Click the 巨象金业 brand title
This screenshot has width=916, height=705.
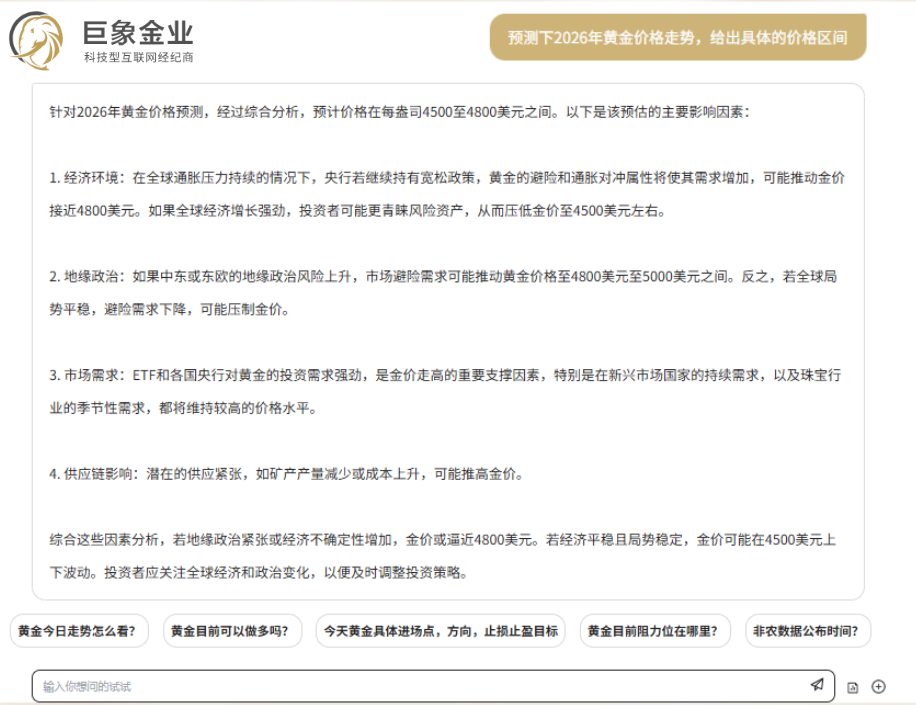[138, 32]
